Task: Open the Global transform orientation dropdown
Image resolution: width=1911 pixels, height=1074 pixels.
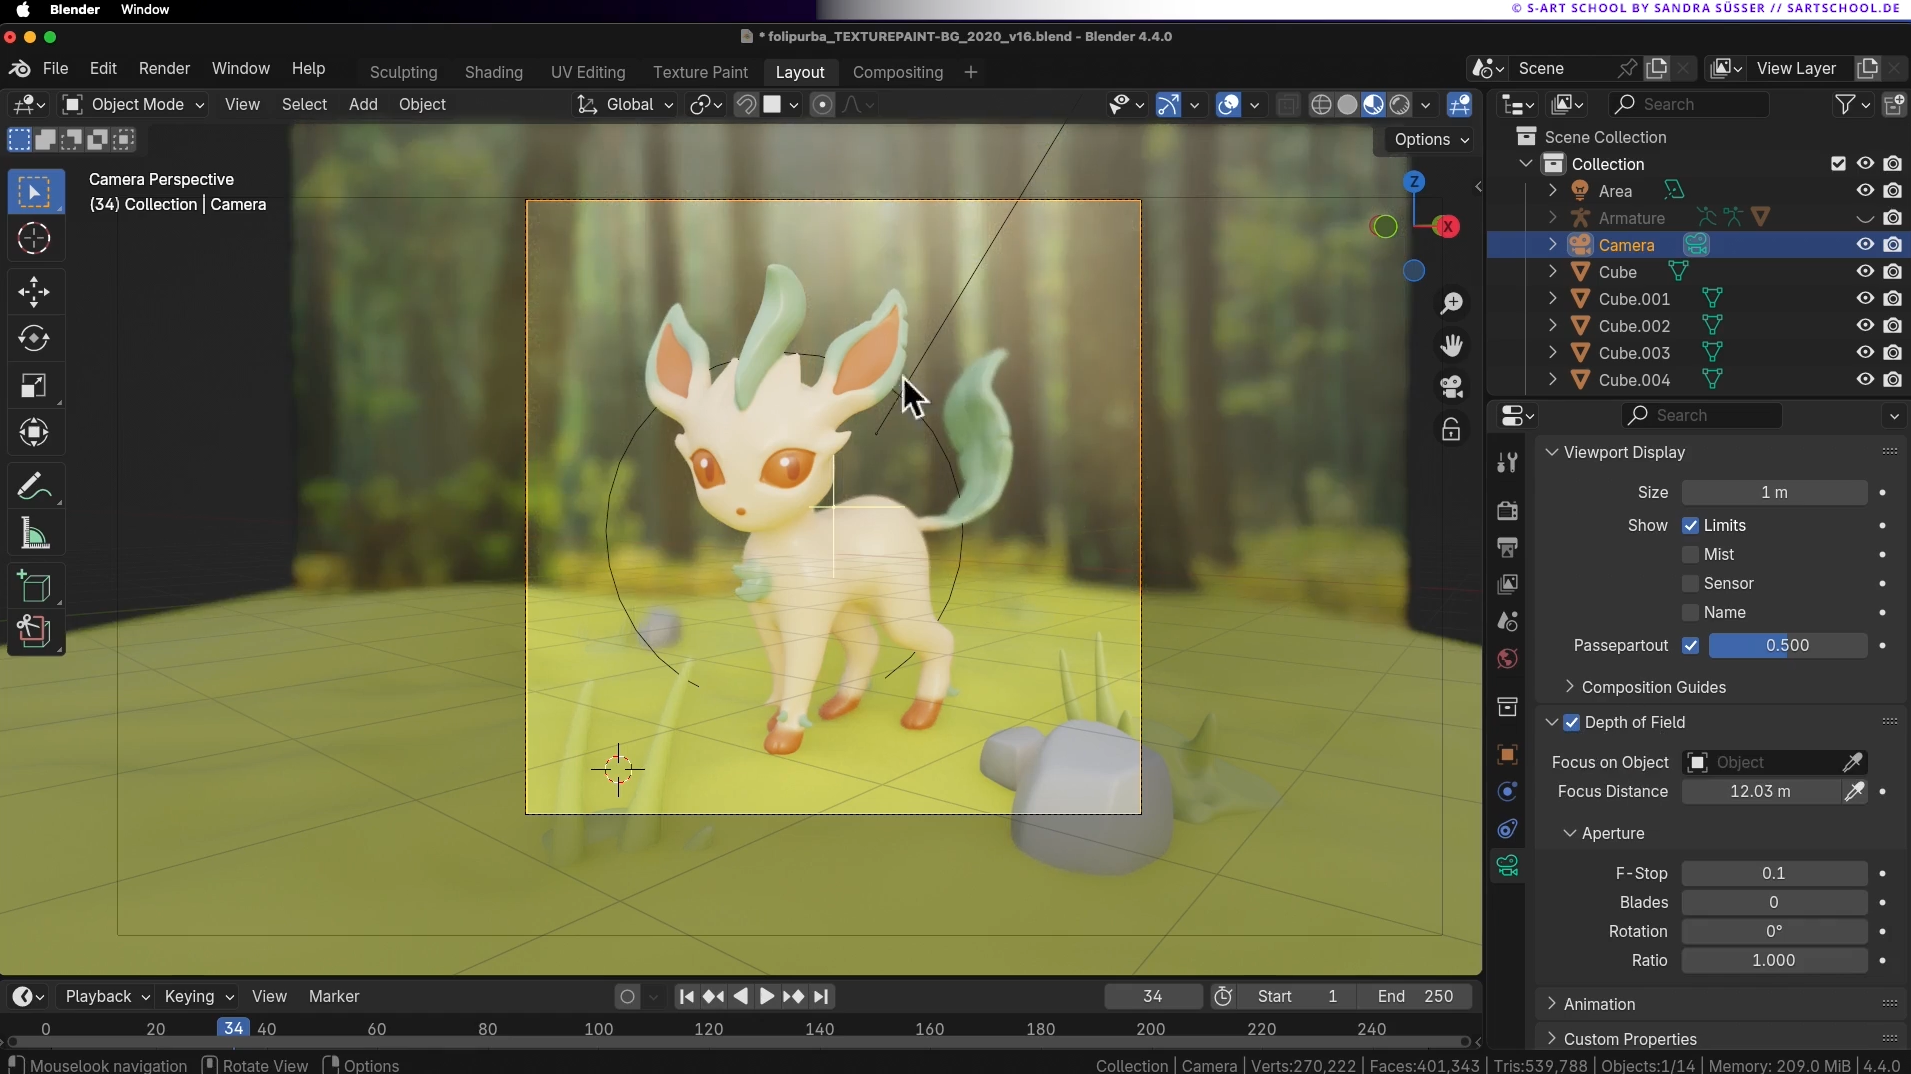Action: 627,104
